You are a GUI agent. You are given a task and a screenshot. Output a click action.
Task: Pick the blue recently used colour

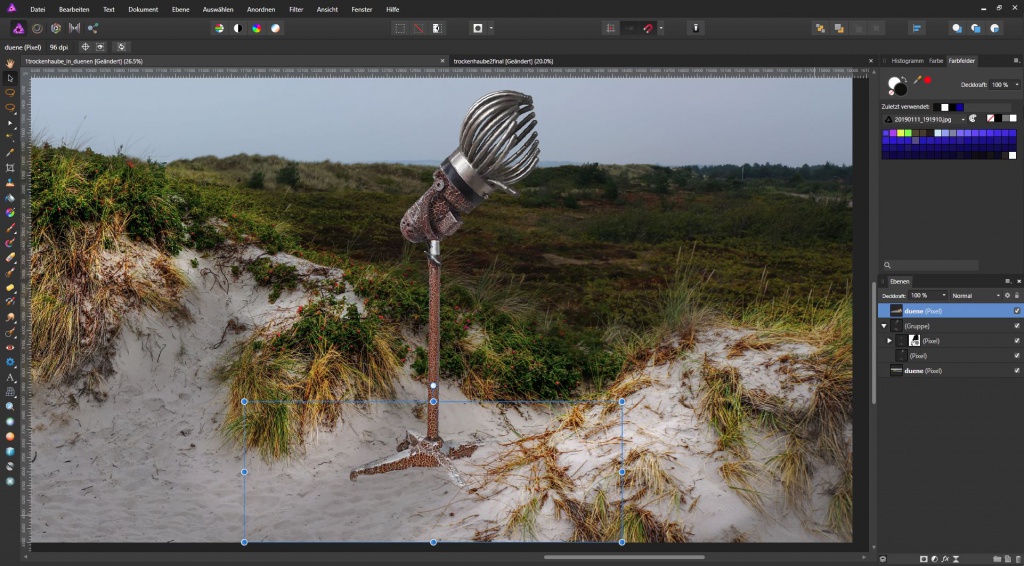pos(959,107)
